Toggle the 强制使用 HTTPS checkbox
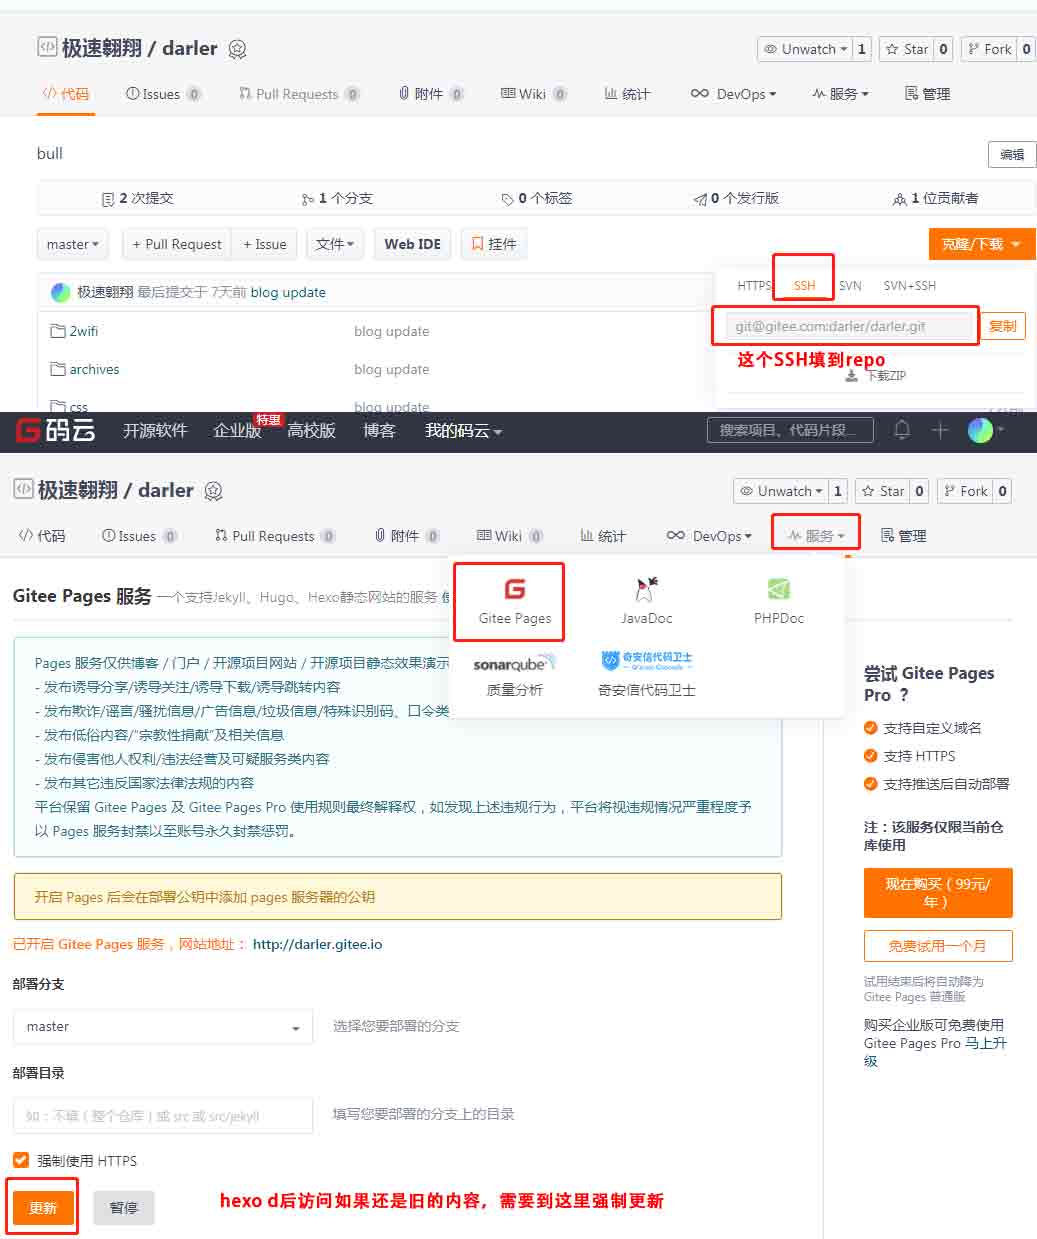This screenshot has height=1239, width=1037. [x=21, y=1160]
